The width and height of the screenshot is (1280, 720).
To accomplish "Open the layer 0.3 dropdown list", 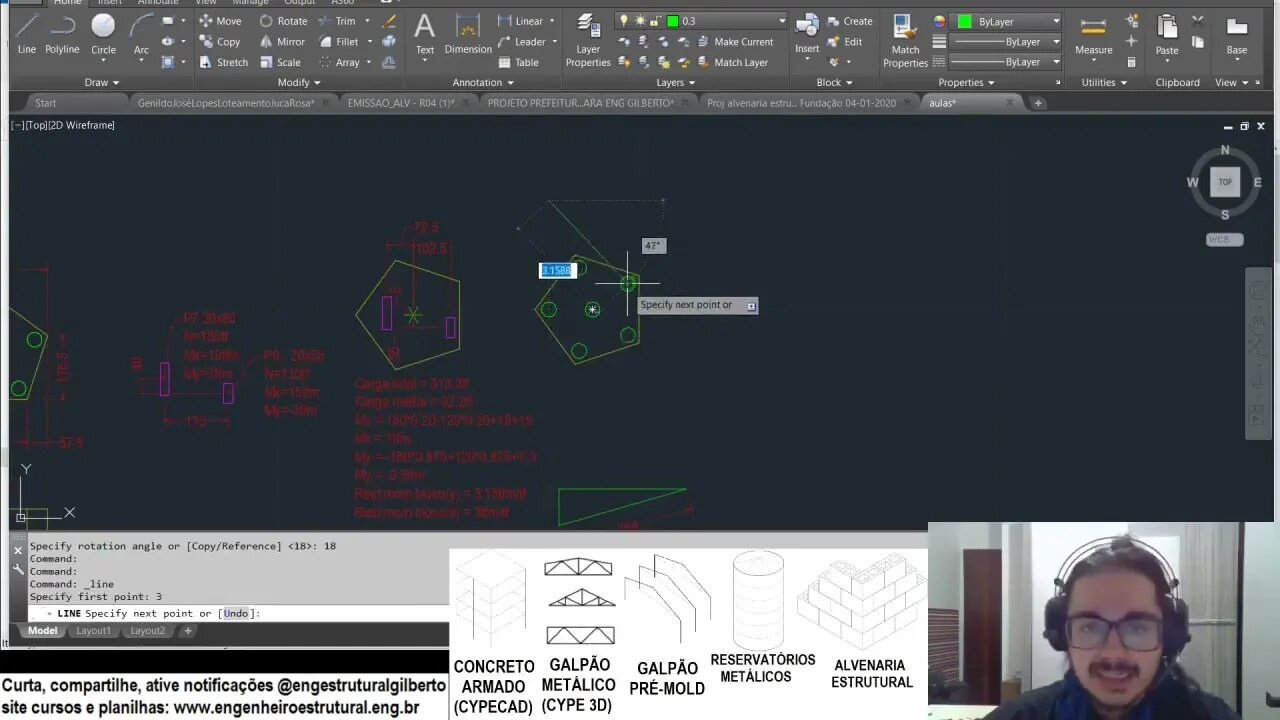I will tap(782, 21).
